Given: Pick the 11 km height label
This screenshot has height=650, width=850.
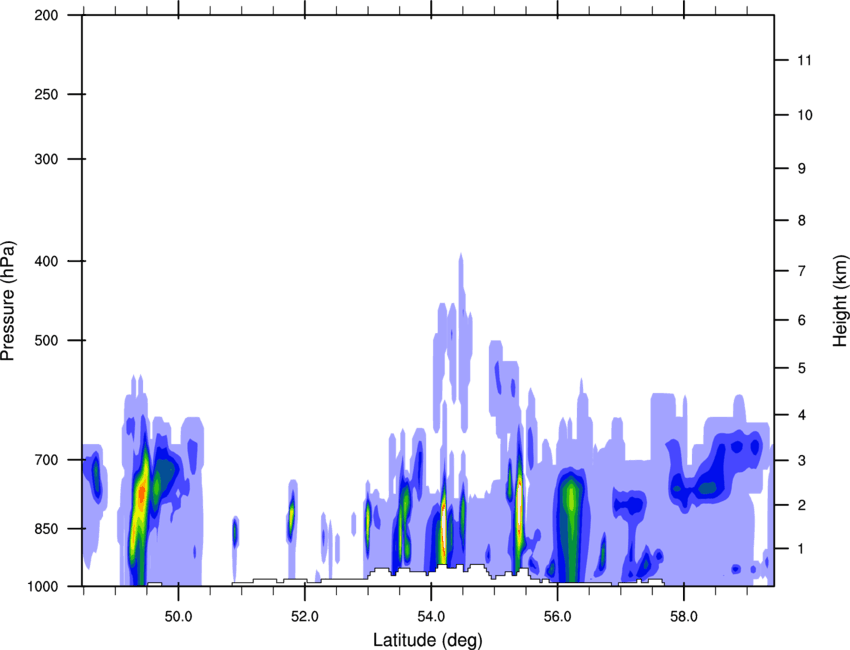Looking at the screenshot, I should tap(804, 60).
